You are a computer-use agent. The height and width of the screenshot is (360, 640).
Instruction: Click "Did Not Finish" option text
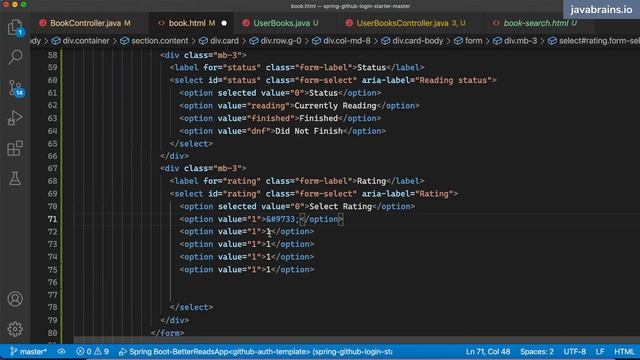pos(309,131)
